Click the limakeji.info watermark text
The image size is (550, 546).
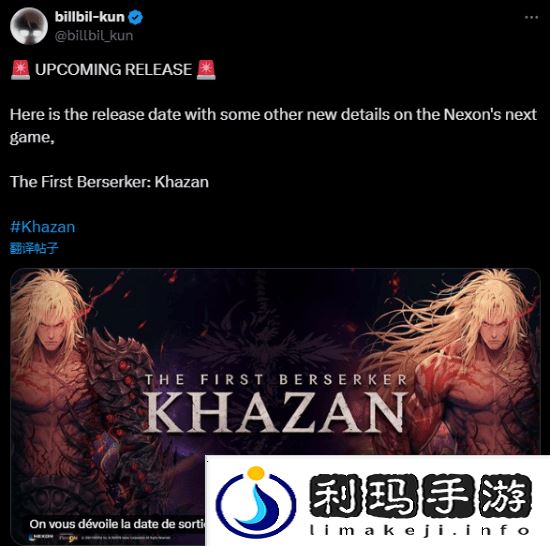pyautogui.click(x=420, y=530)
